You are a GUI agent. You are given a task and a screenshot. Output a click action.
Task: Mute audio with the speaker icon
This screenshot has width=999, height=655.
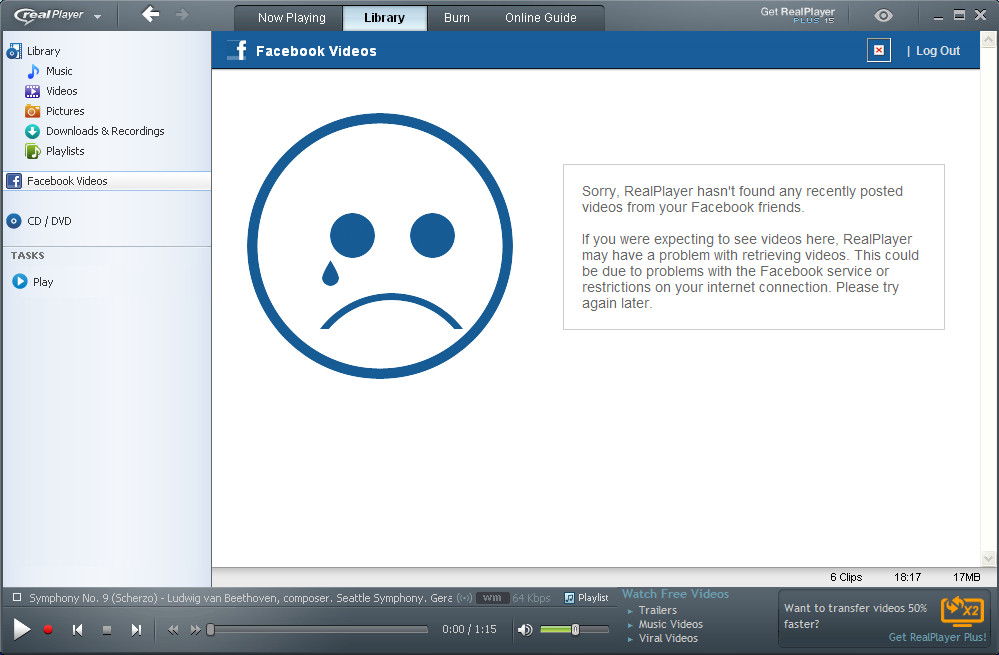click(525, 630)
